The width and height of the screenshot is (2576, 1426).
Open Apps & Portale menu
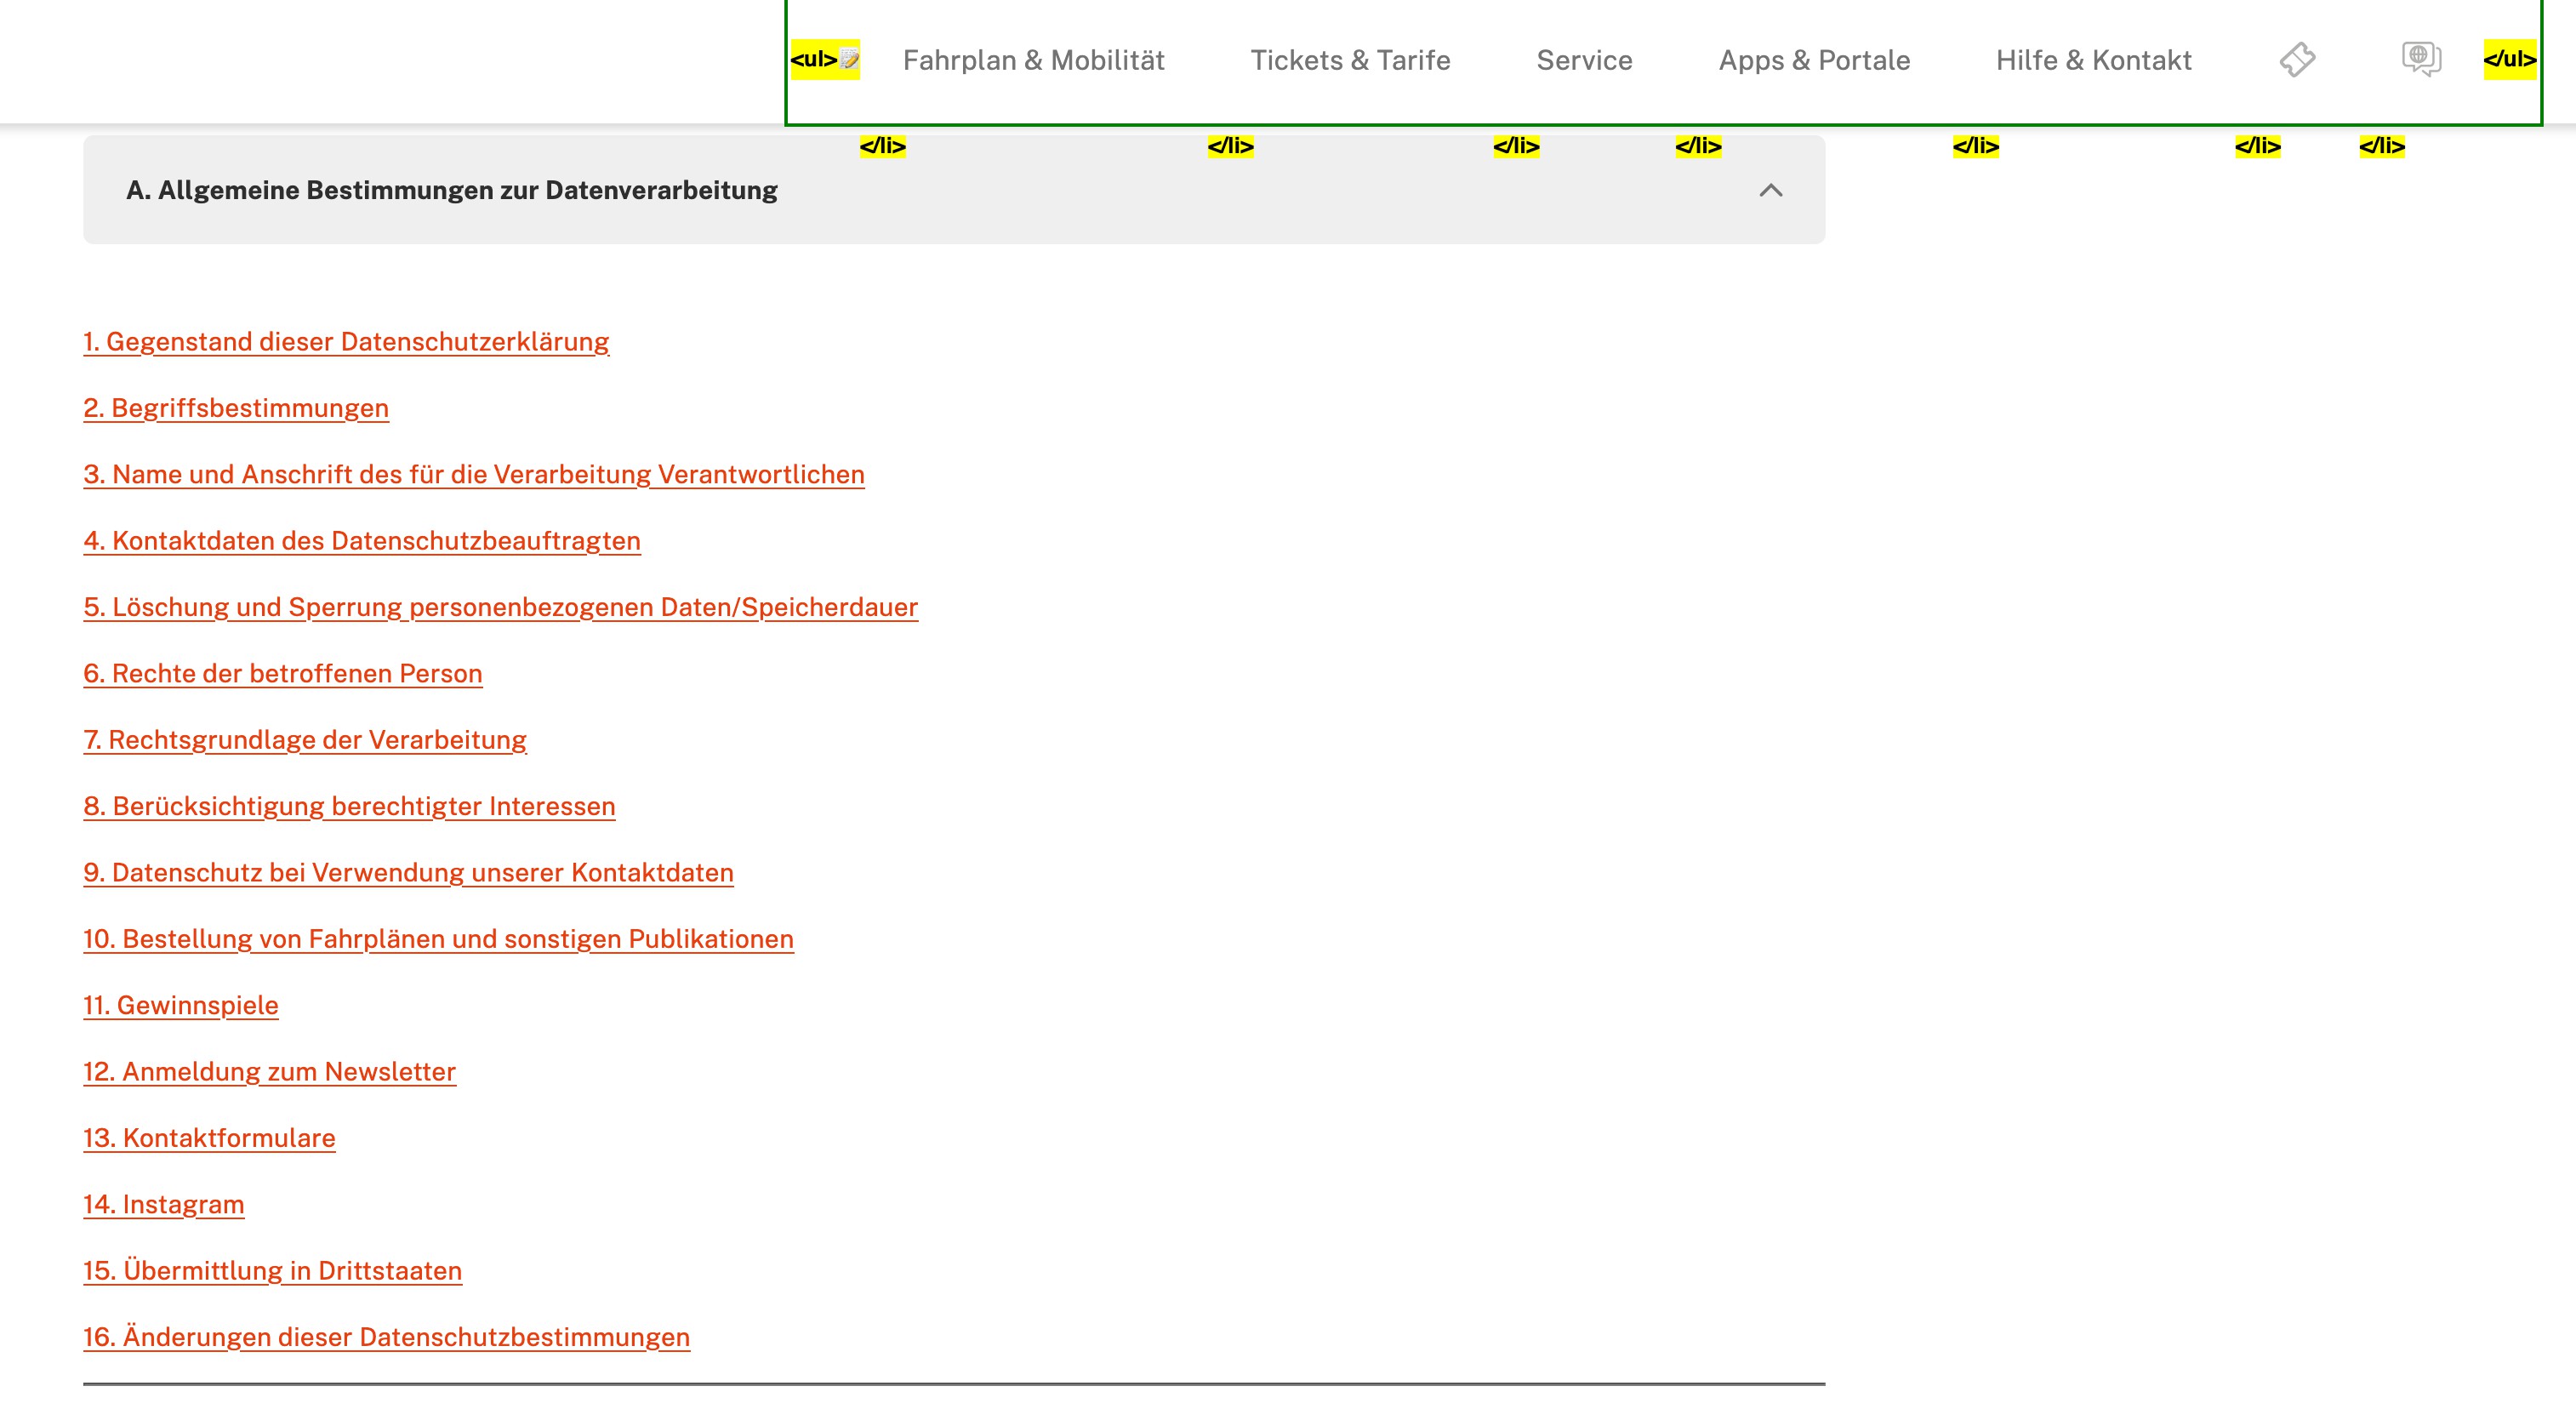1813,60
